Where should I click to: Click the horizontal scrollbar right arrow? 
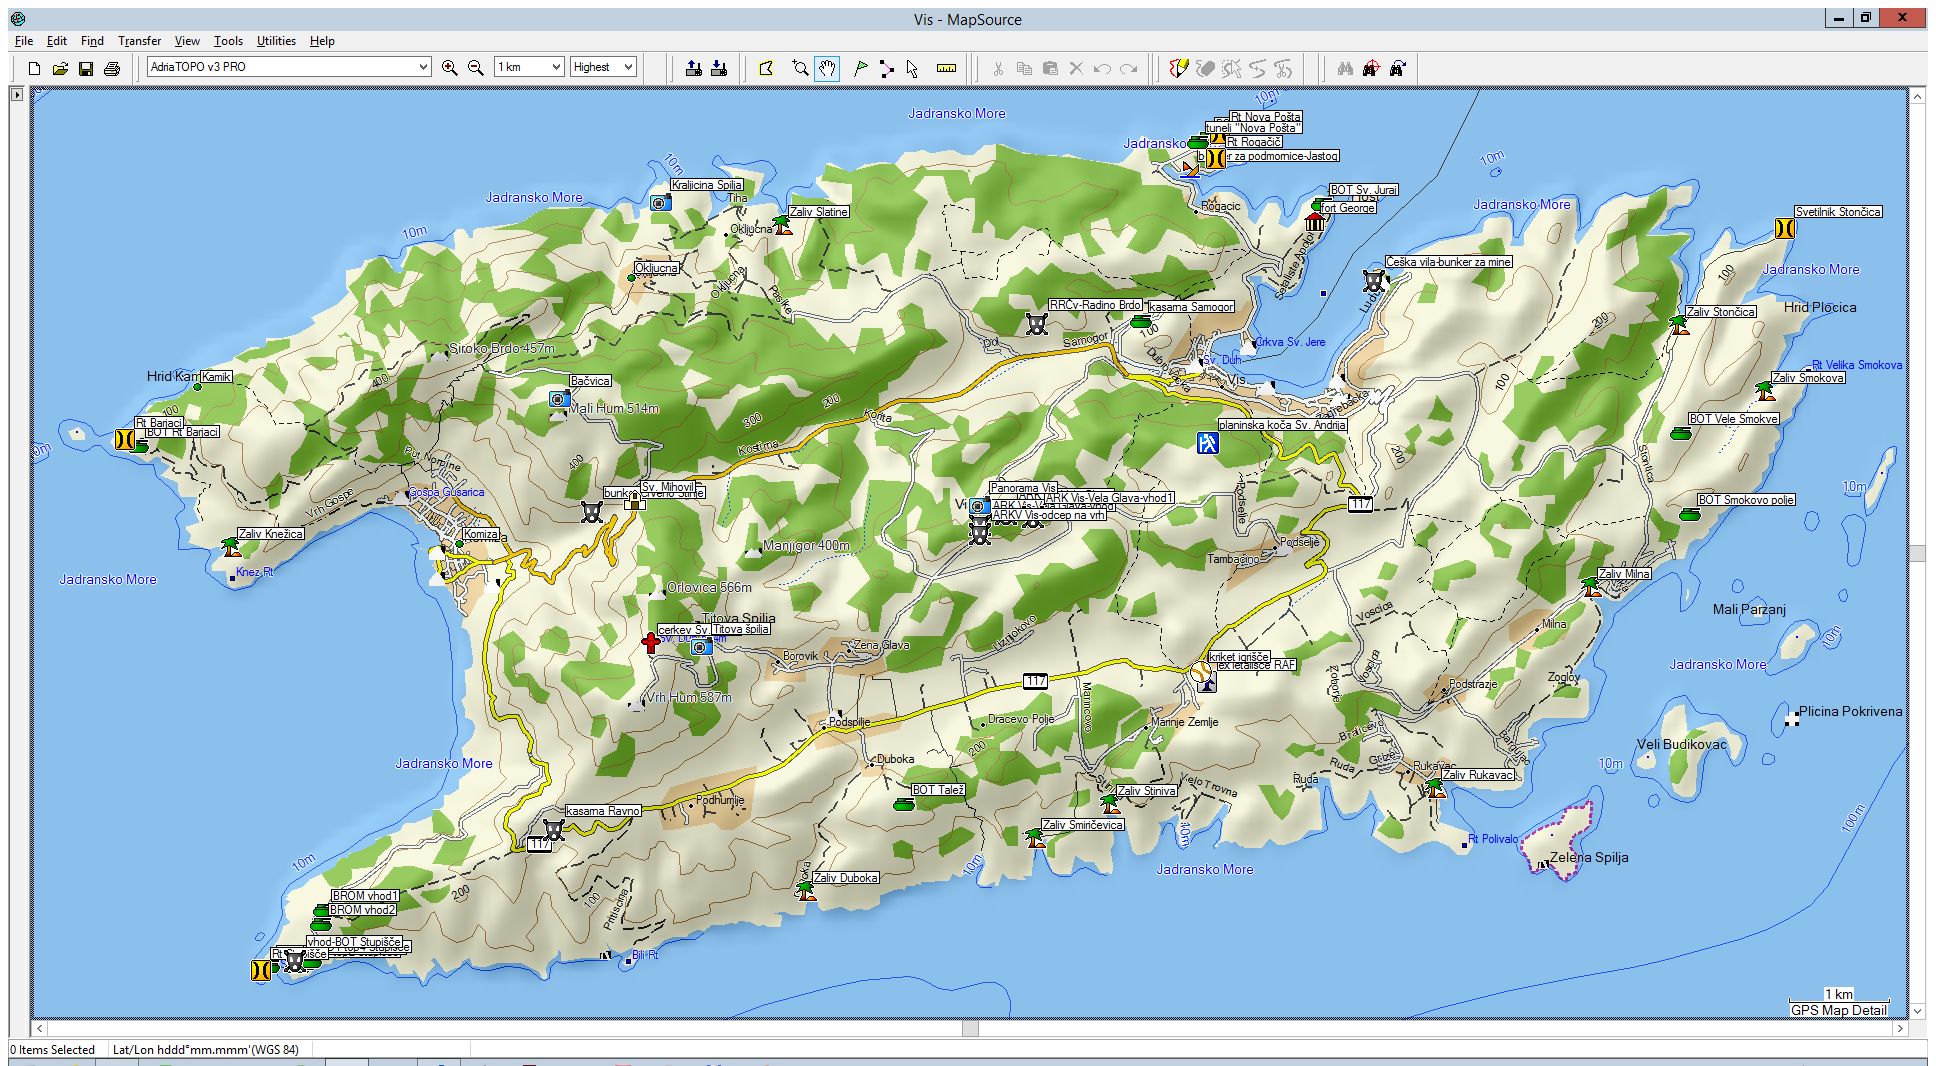coord(1900,1028)
